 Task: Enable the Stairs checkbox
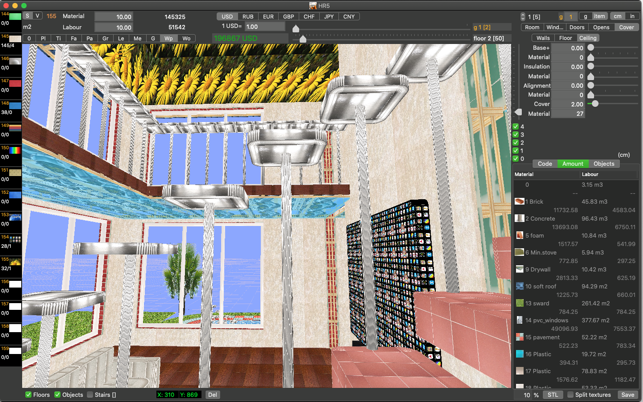click(x=90, y=395)
